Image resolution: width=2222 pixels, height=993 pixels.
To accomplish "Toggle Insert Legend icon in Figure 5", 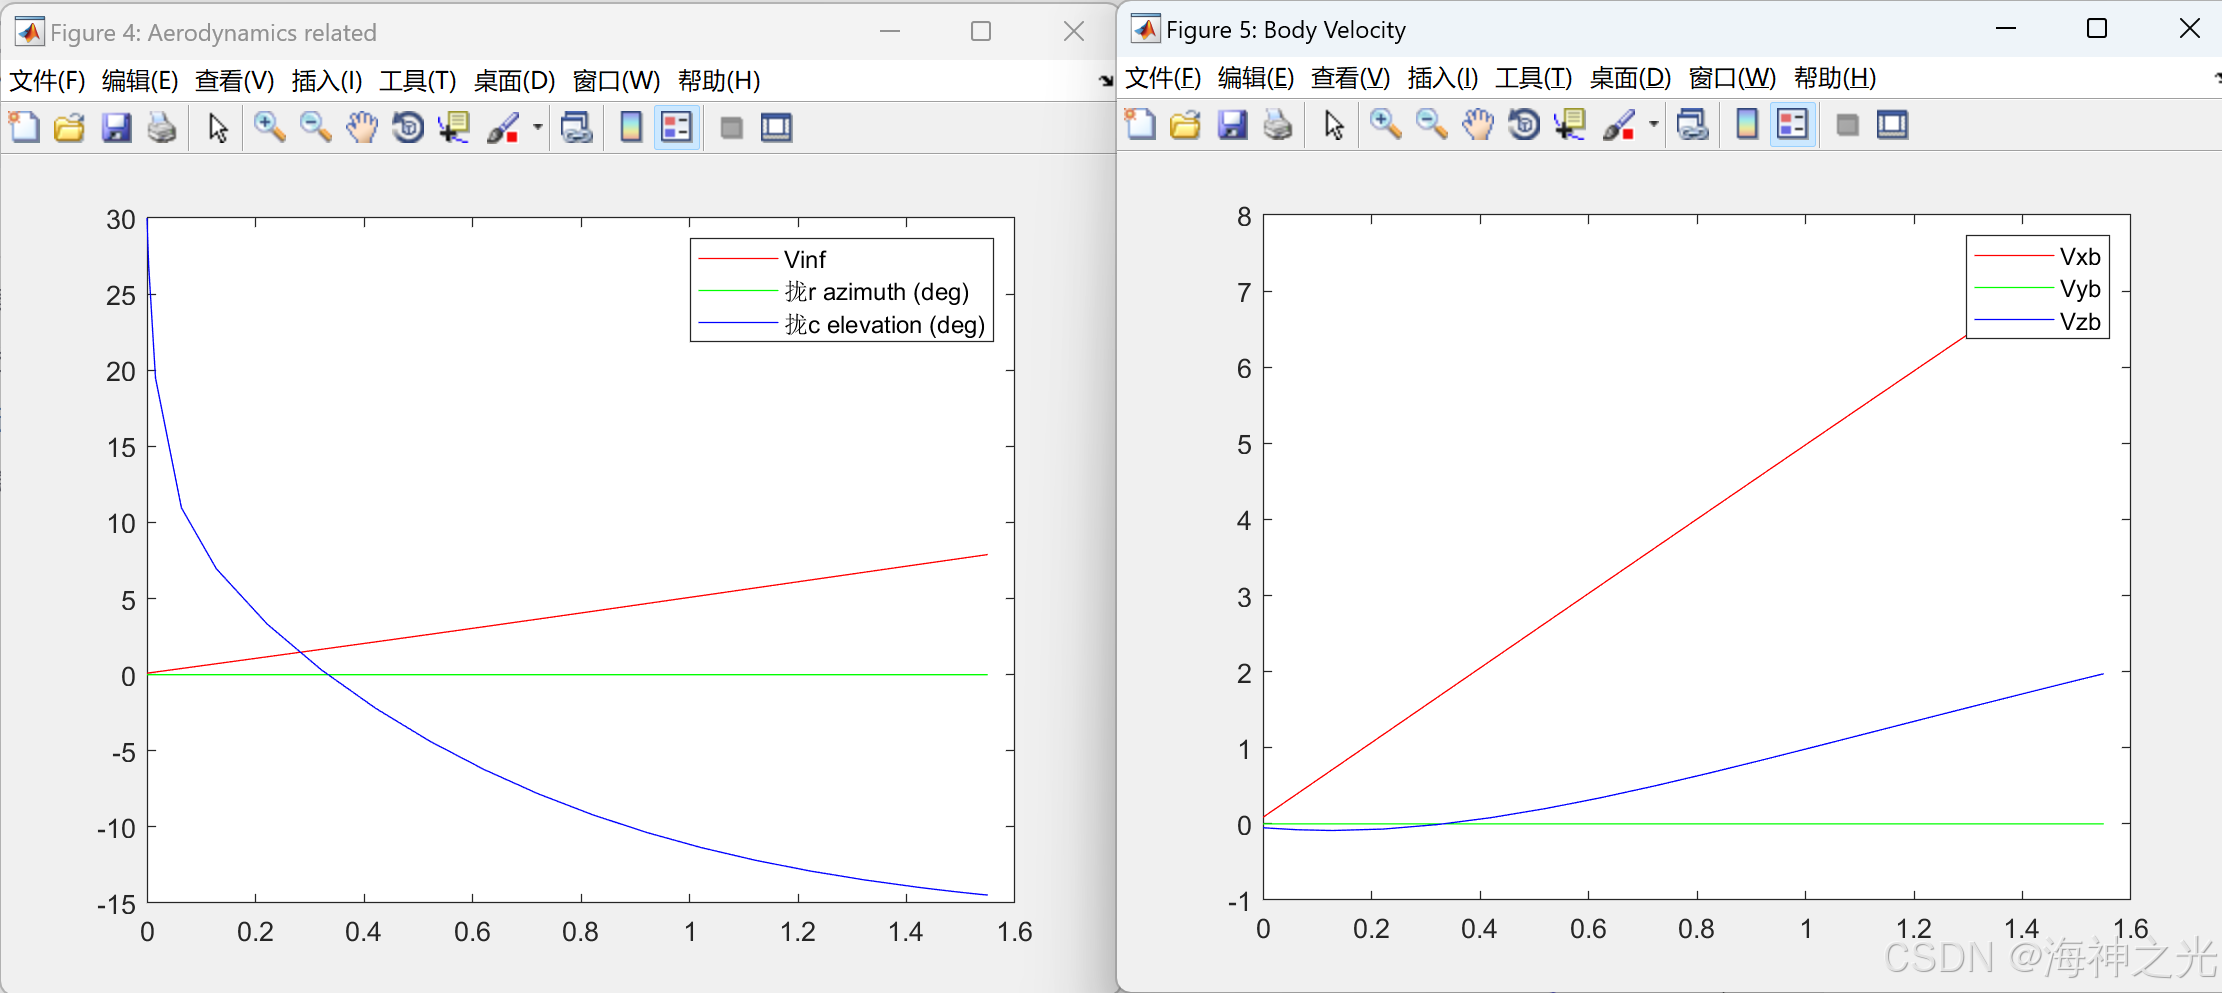I will coord(1793,124).
